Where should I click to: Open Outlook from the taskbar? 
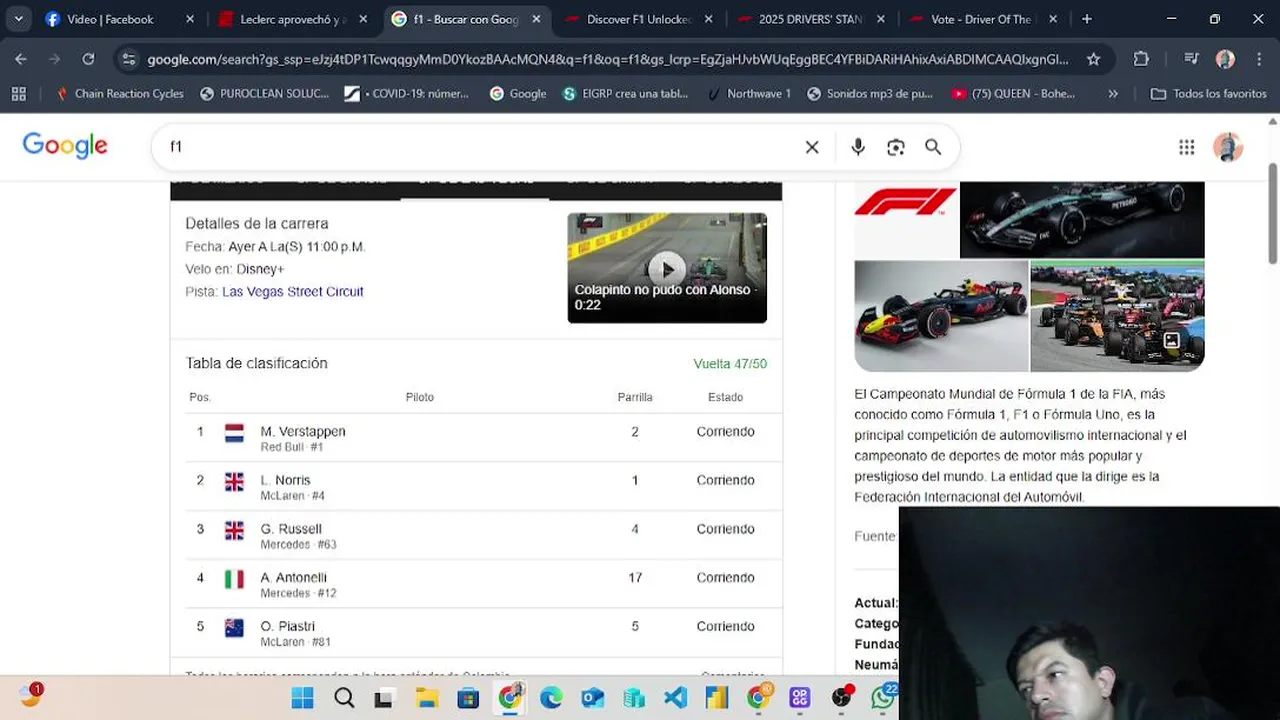point(592,698)
